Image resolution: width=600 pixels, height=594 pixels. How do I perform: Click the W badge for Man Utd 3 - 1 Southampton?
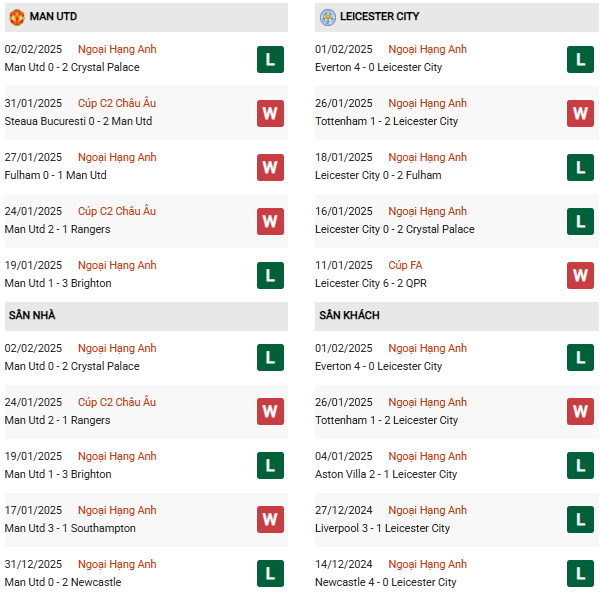[269, 520]
